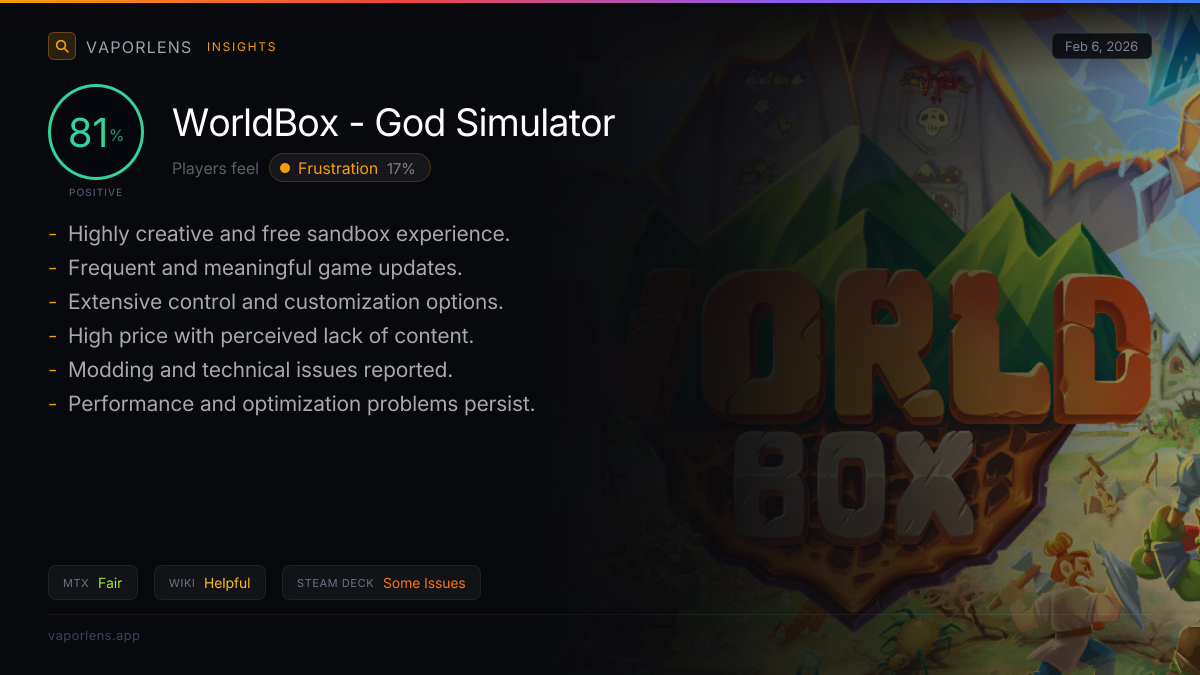The height and width of the screenshot is (675, 1200).
Task: Click the 81% positive score circle
Action: (96, 132)
